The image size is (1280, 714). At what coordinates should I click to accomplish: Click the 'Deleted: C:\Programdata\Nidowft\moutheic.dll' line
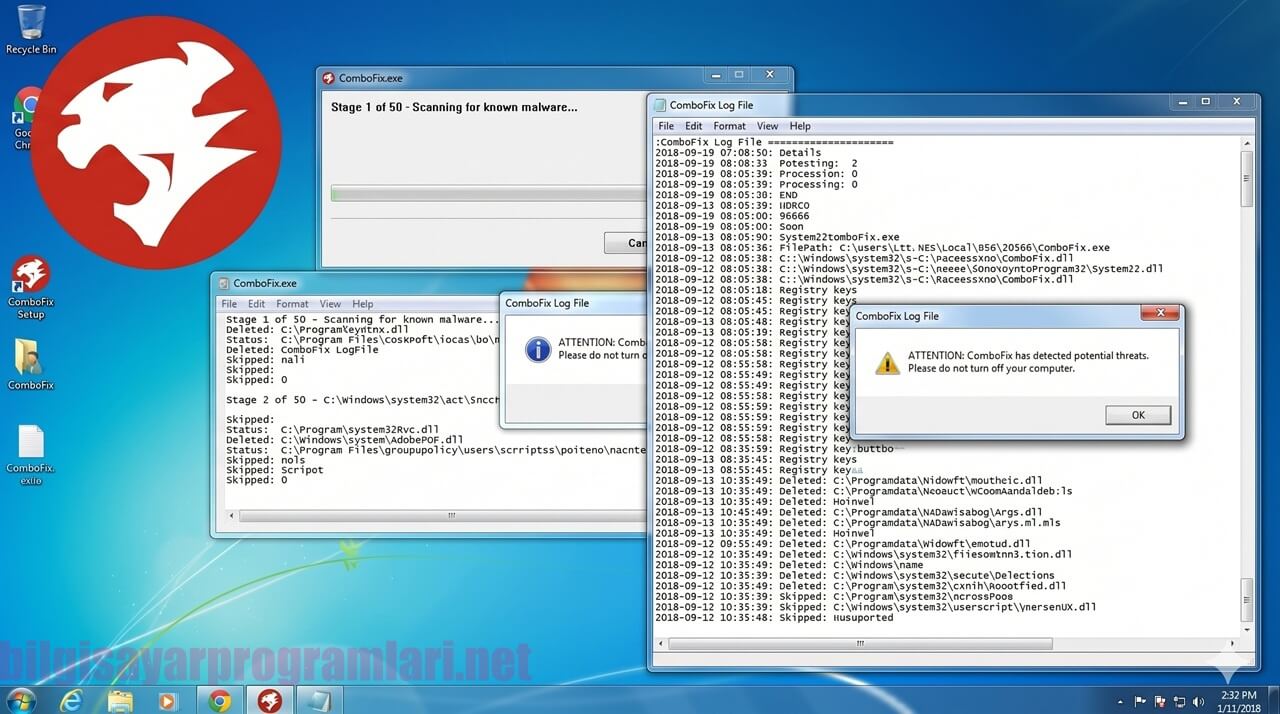pyautogui.click(x=849, y=480)
